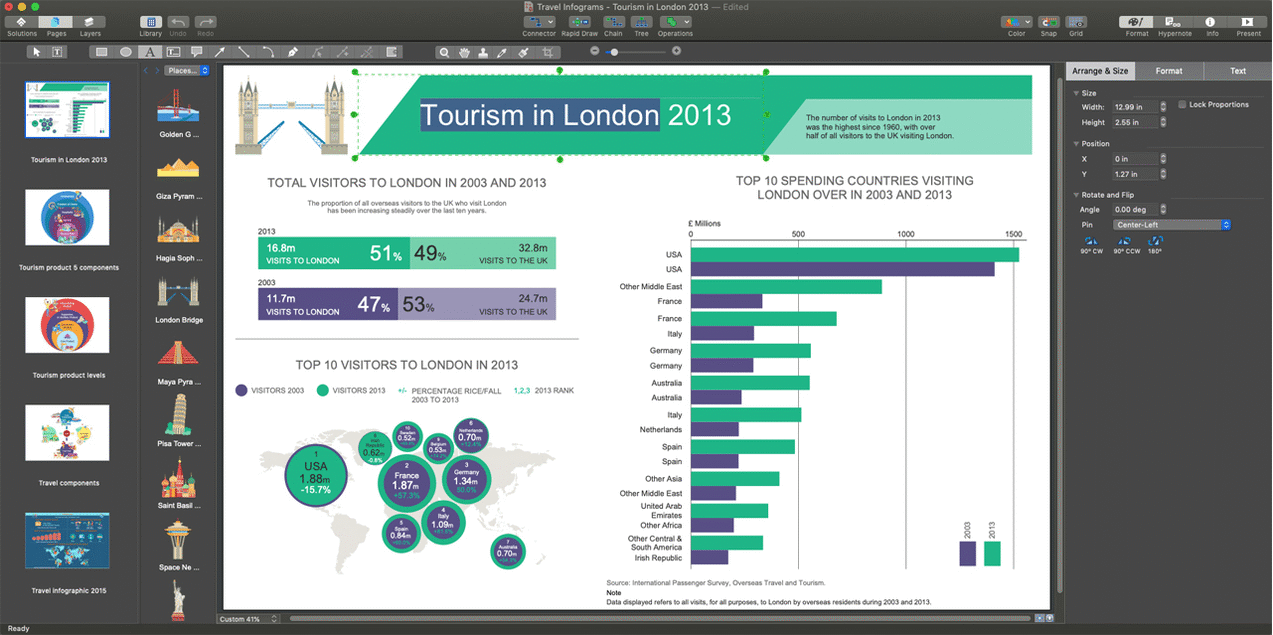Activate the Hand pan tool
The width and height of the screenshot is (1273, 635).
464,51
